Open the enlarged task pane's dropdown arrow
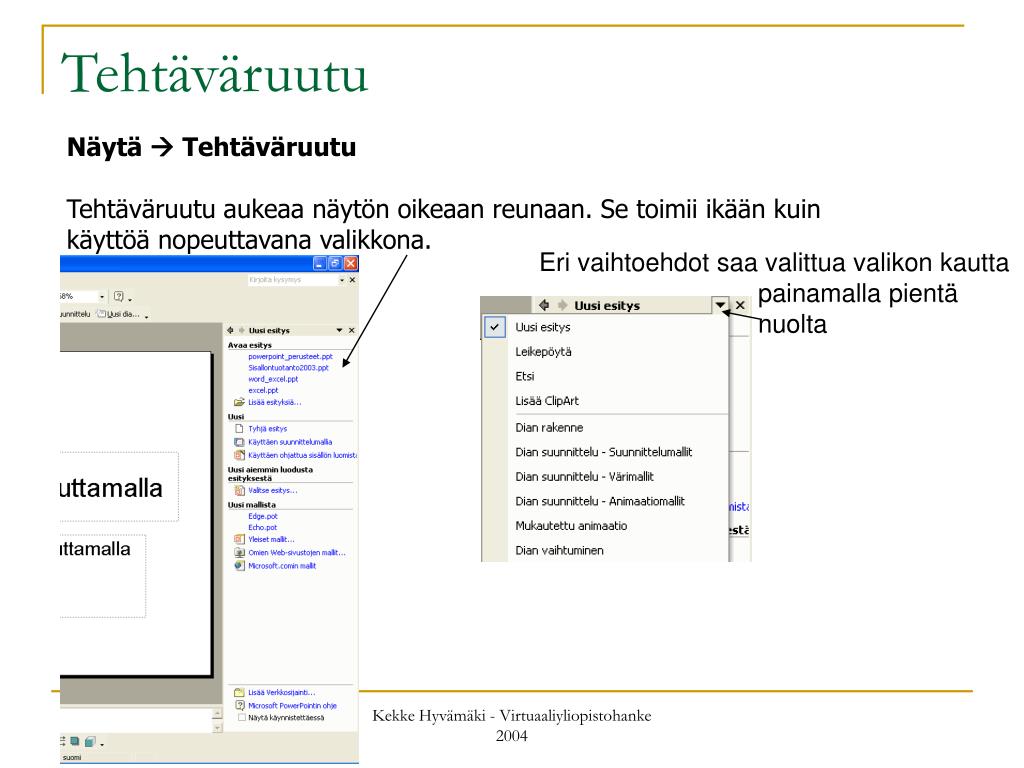 point(720,305)
